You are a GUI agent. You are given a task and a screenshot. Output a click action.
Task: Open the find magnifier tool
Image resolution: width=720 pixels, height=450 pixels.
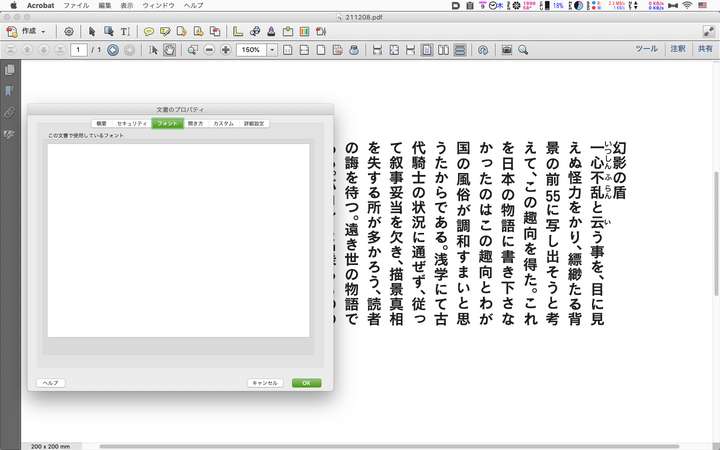[523, 50]
